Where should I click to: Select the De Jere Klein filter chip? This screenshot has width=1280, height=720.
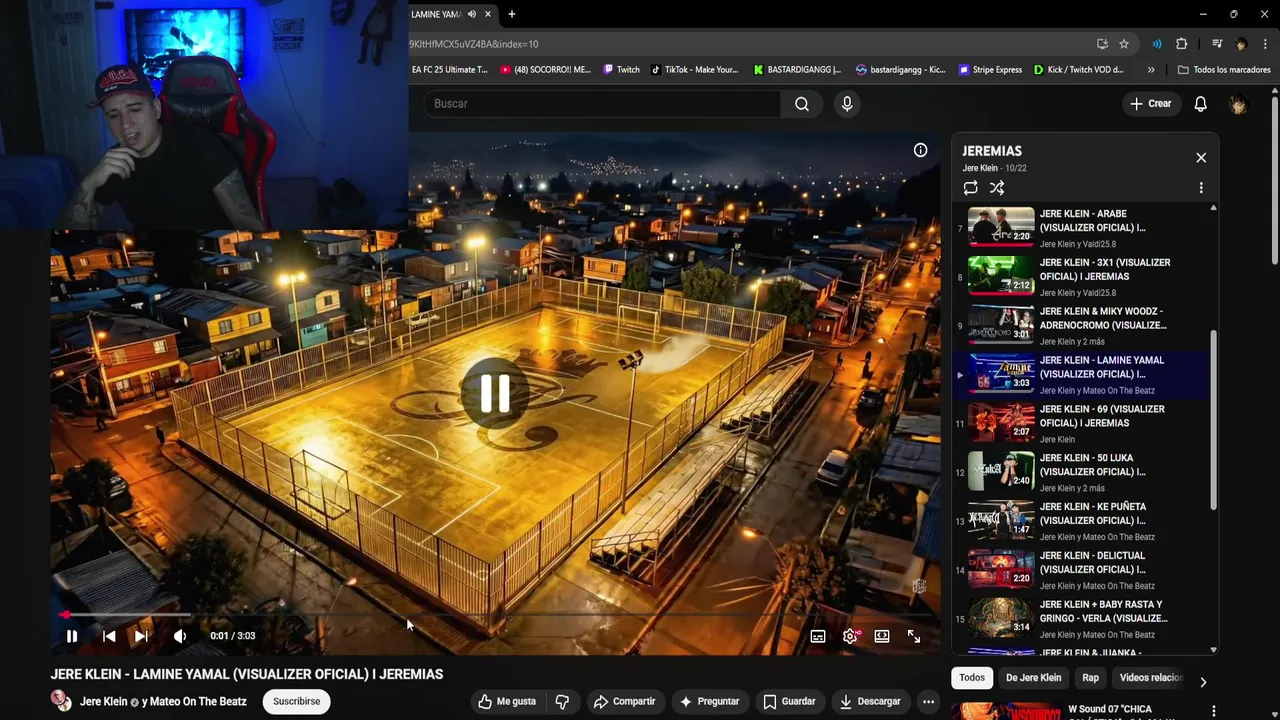(1033, 678)
